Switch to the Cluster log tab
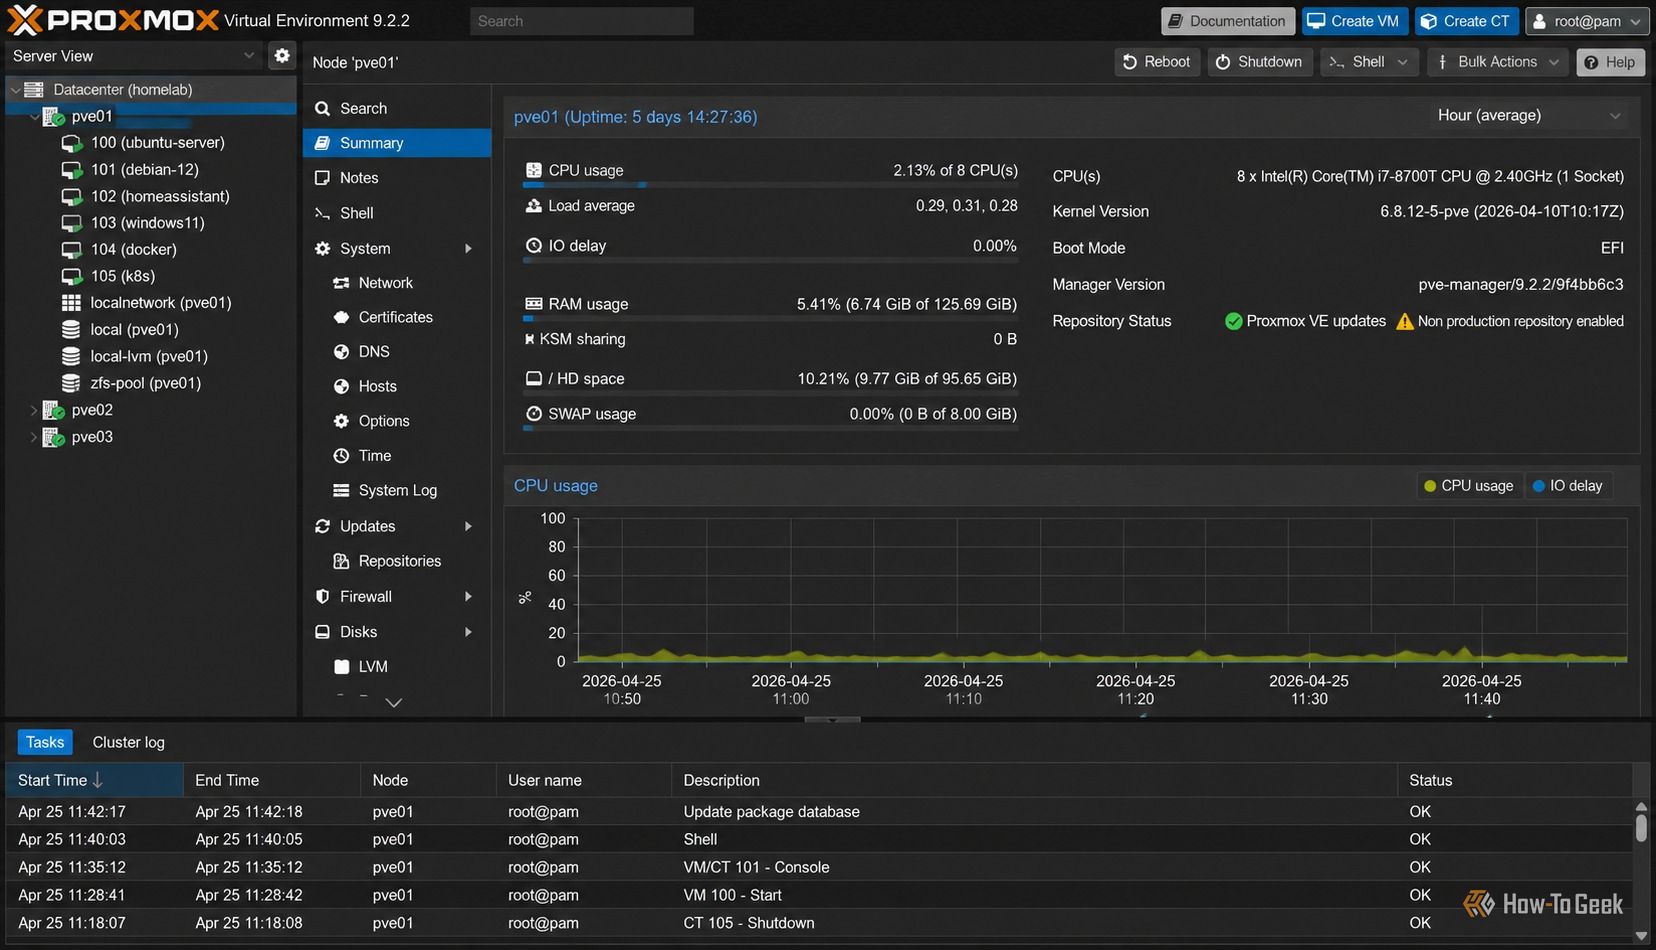The height and width of the screenshot is (950, 1656). click(128, 742)
